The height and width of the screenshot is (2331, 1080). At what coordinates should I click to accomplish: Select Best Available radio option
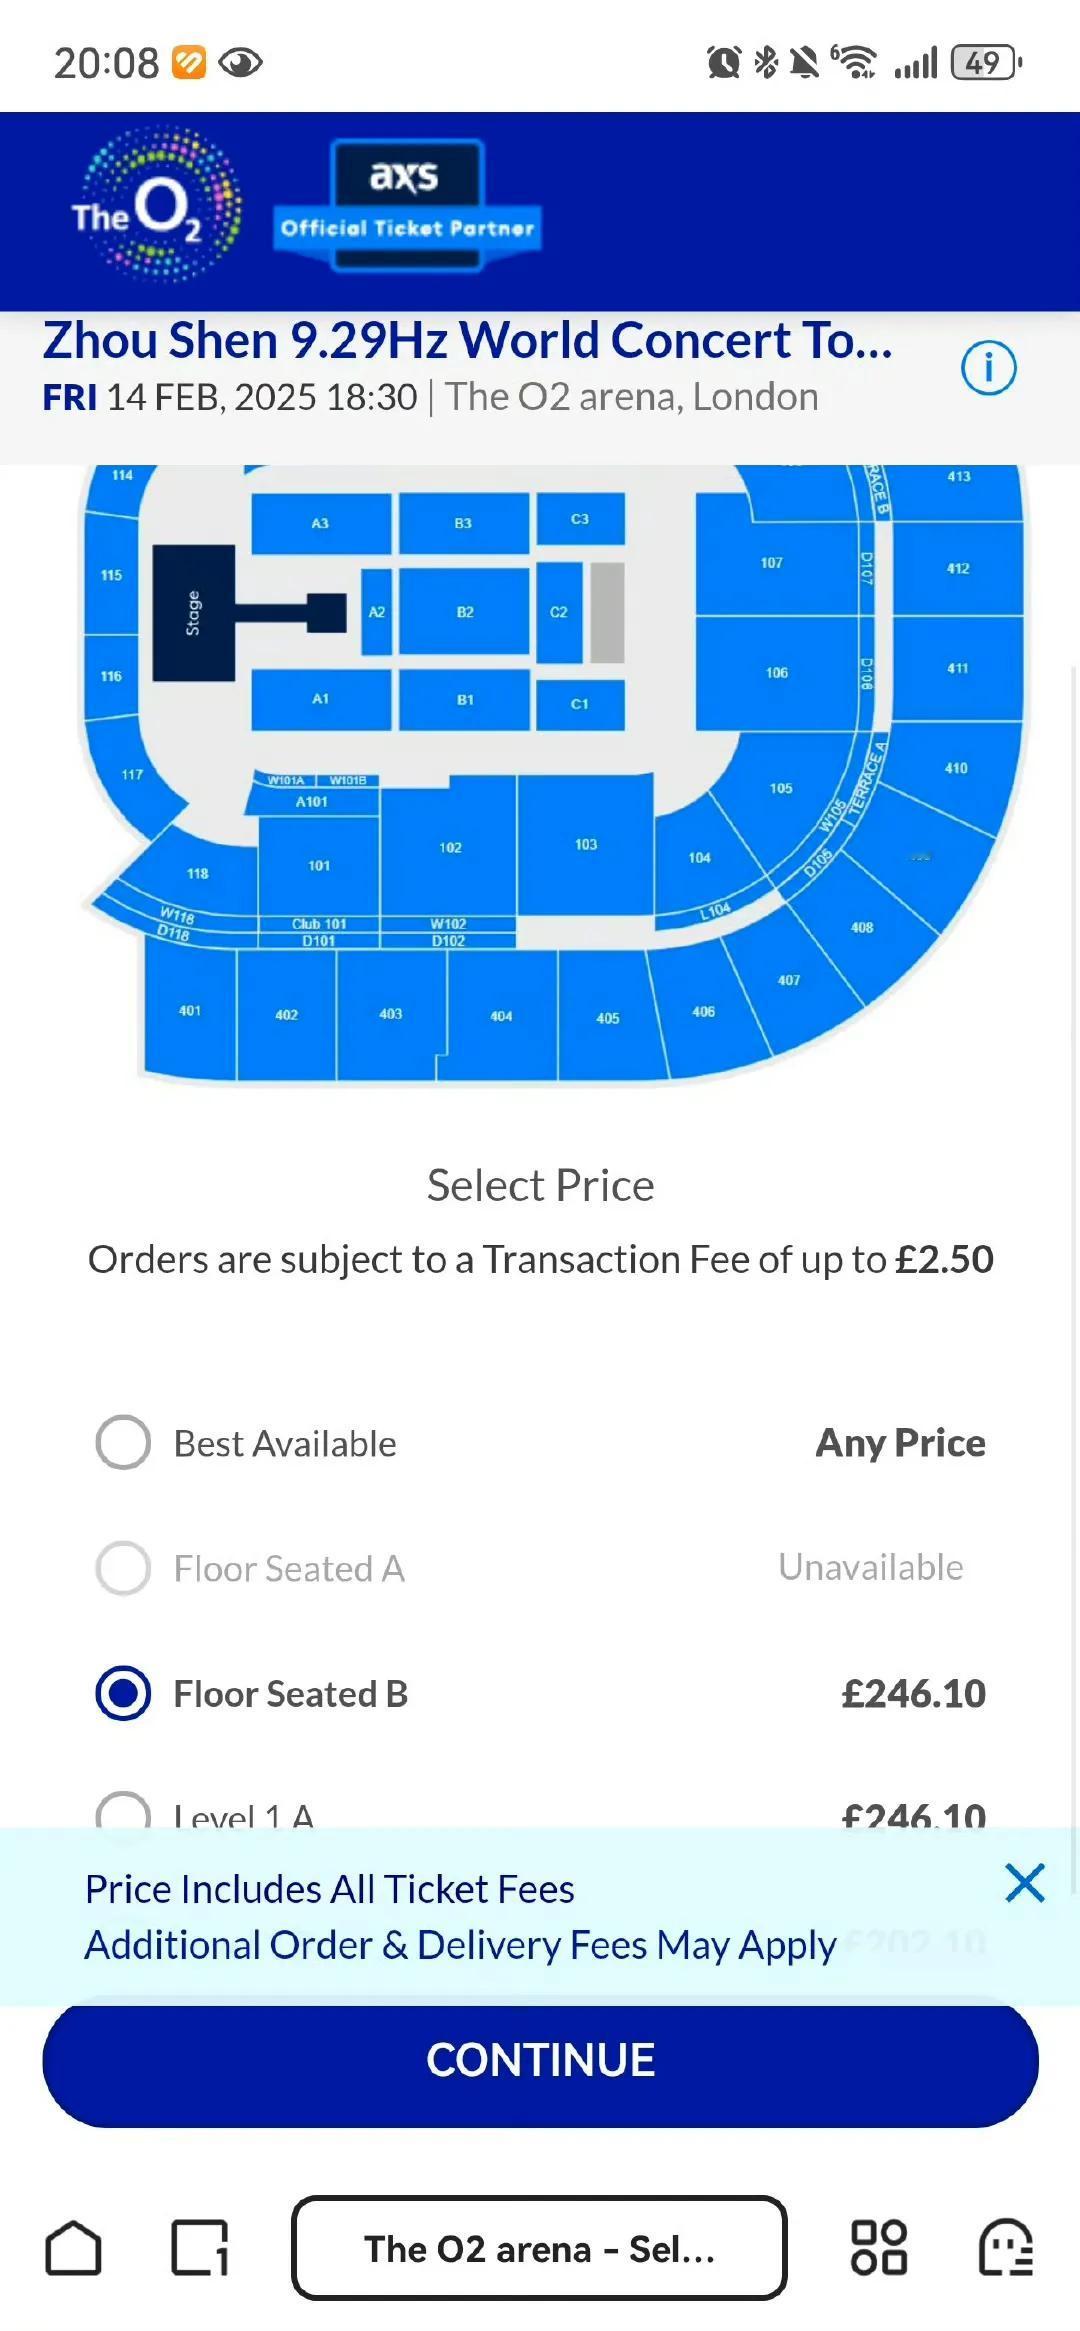[123, 1442]
